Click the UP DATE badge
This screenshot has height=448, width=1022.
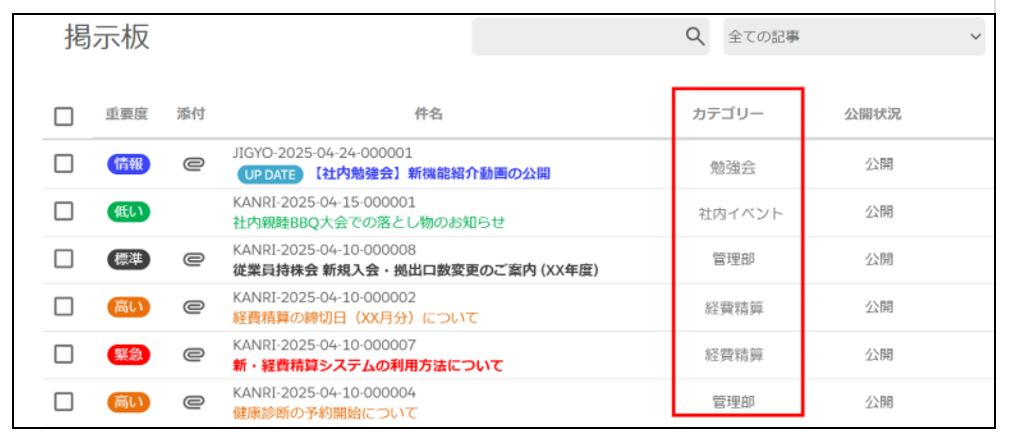[270, 174]
